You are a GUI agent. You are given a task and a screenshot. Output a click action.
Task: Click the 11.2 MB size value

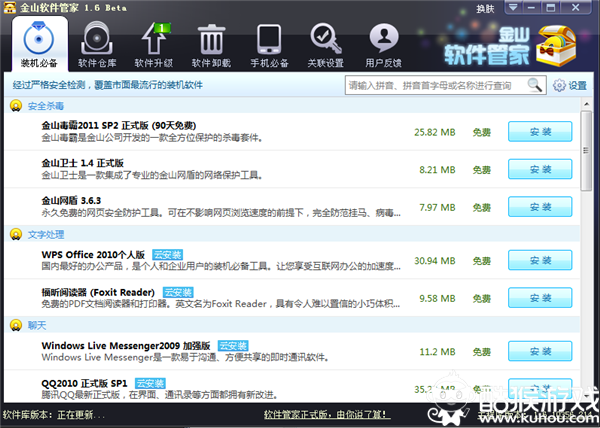coord(437,352)
